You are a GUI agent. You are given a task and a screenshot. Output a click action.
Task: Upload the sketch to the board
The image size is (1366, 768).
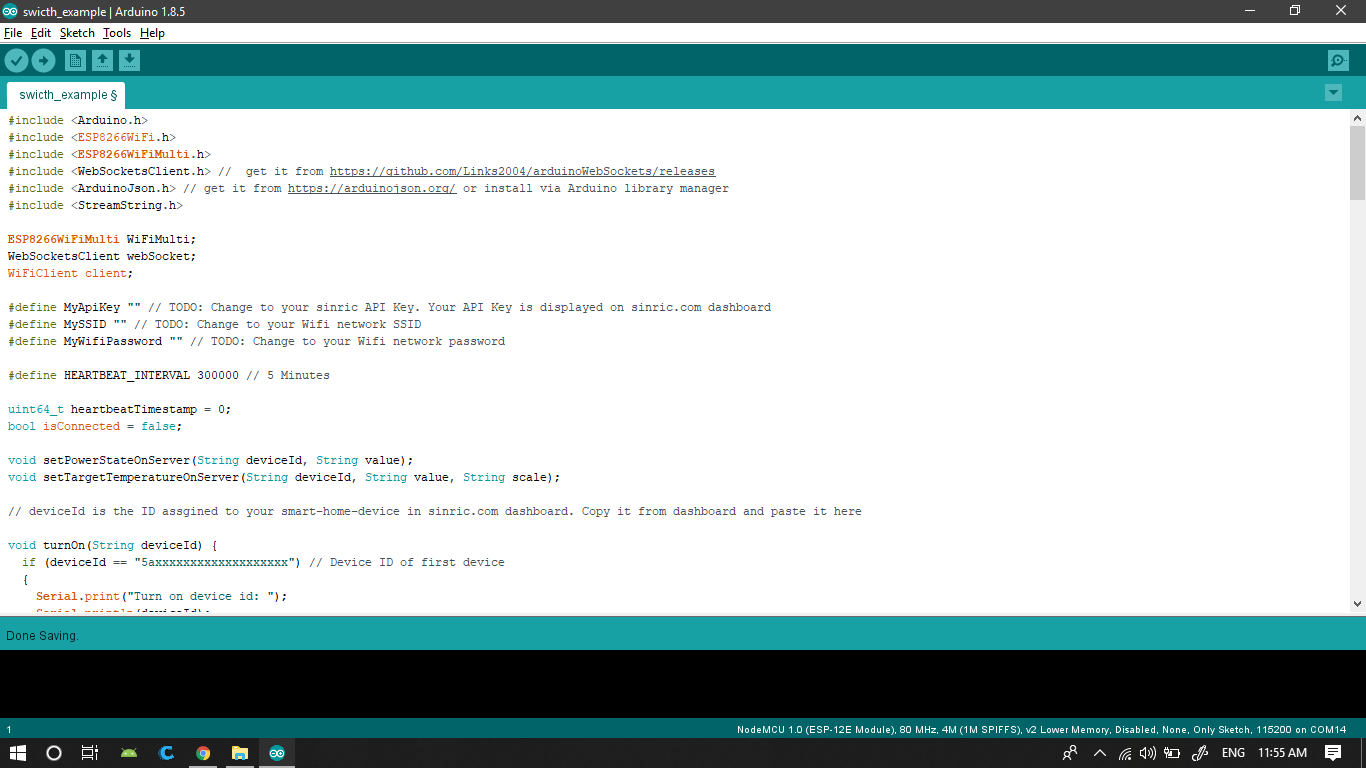click(x=43, y=61)
